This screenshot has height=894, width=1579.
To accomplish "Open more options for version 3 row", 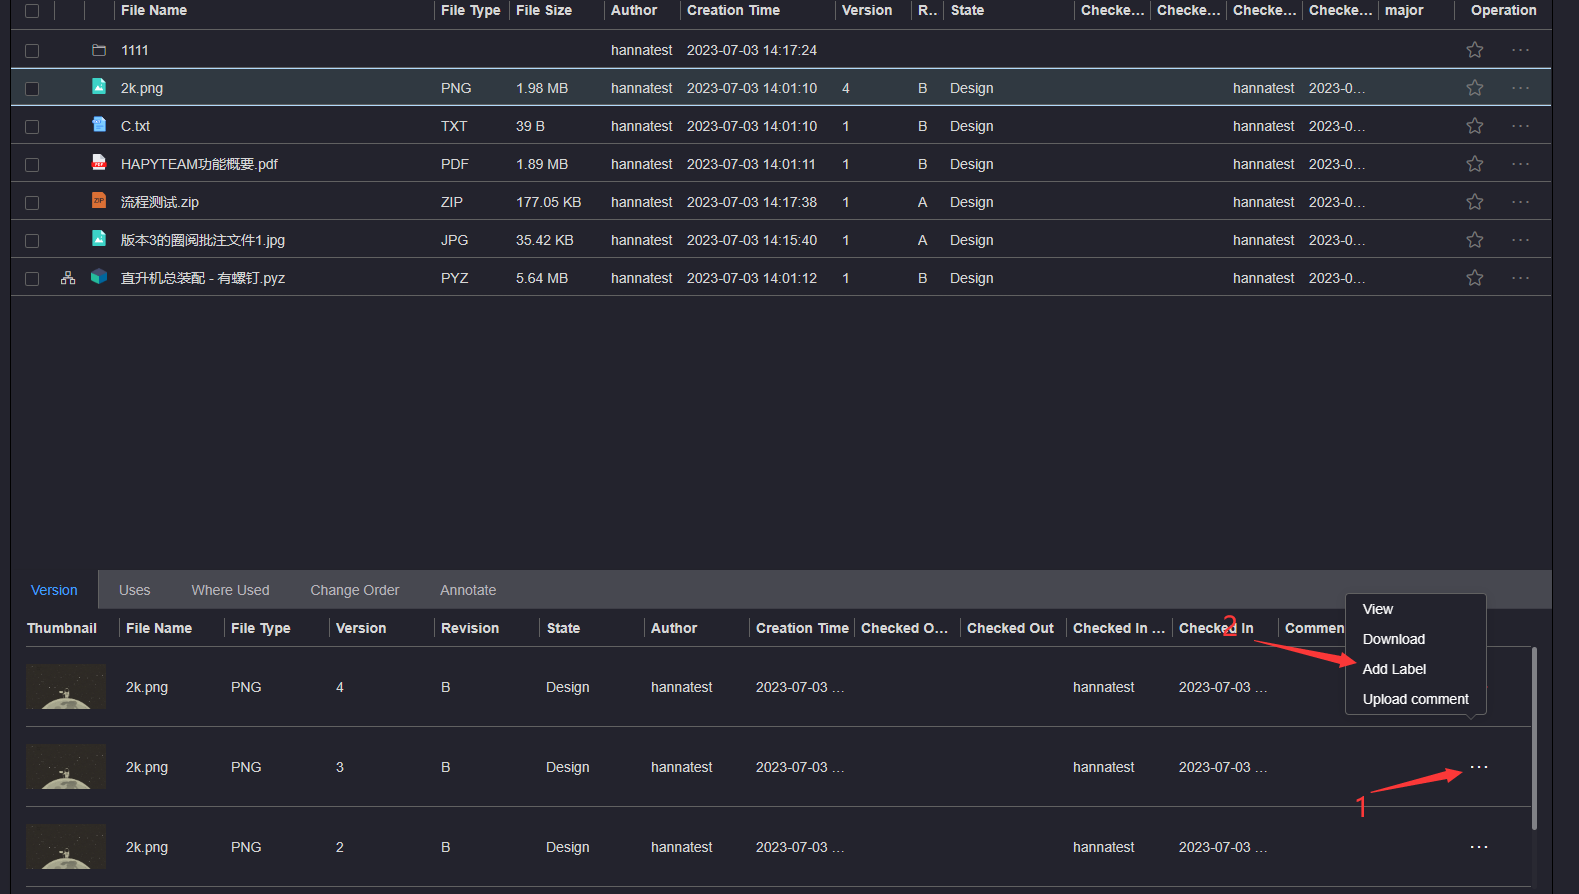I will click(1479, 767).
